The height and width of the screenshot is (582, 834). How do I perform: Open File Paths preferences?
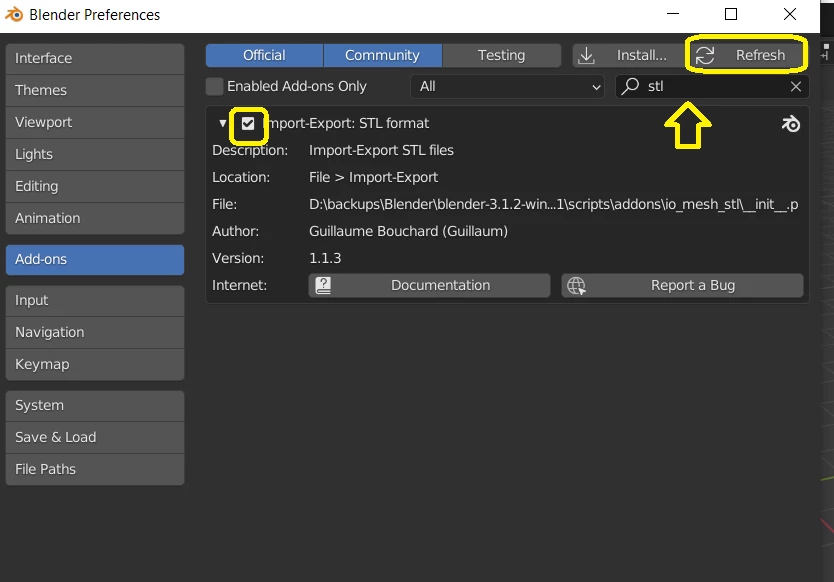point(95,469)
